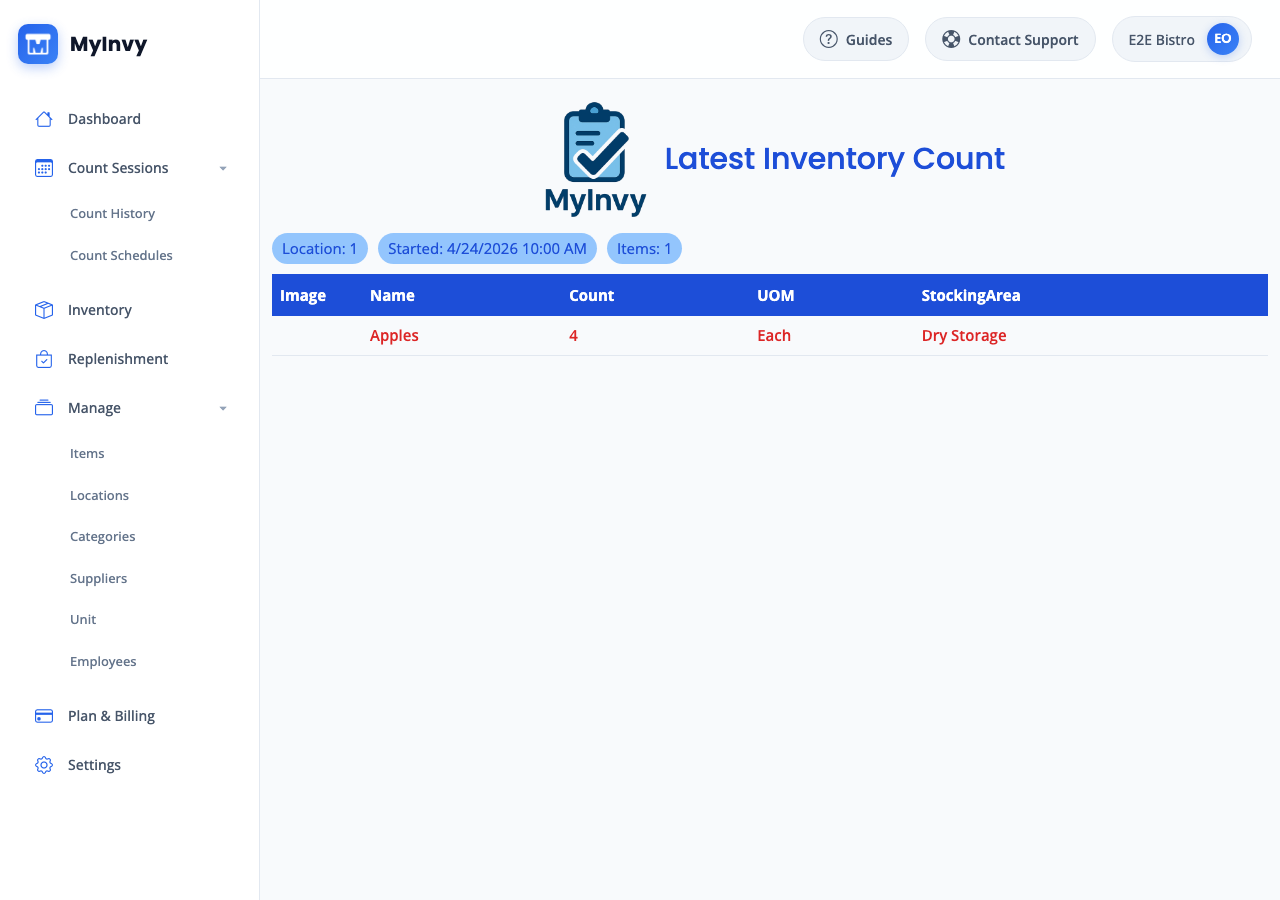This screenshot has height=900, width=1280.
Task: Sort by the Count column header
Action: click(591, 296)
